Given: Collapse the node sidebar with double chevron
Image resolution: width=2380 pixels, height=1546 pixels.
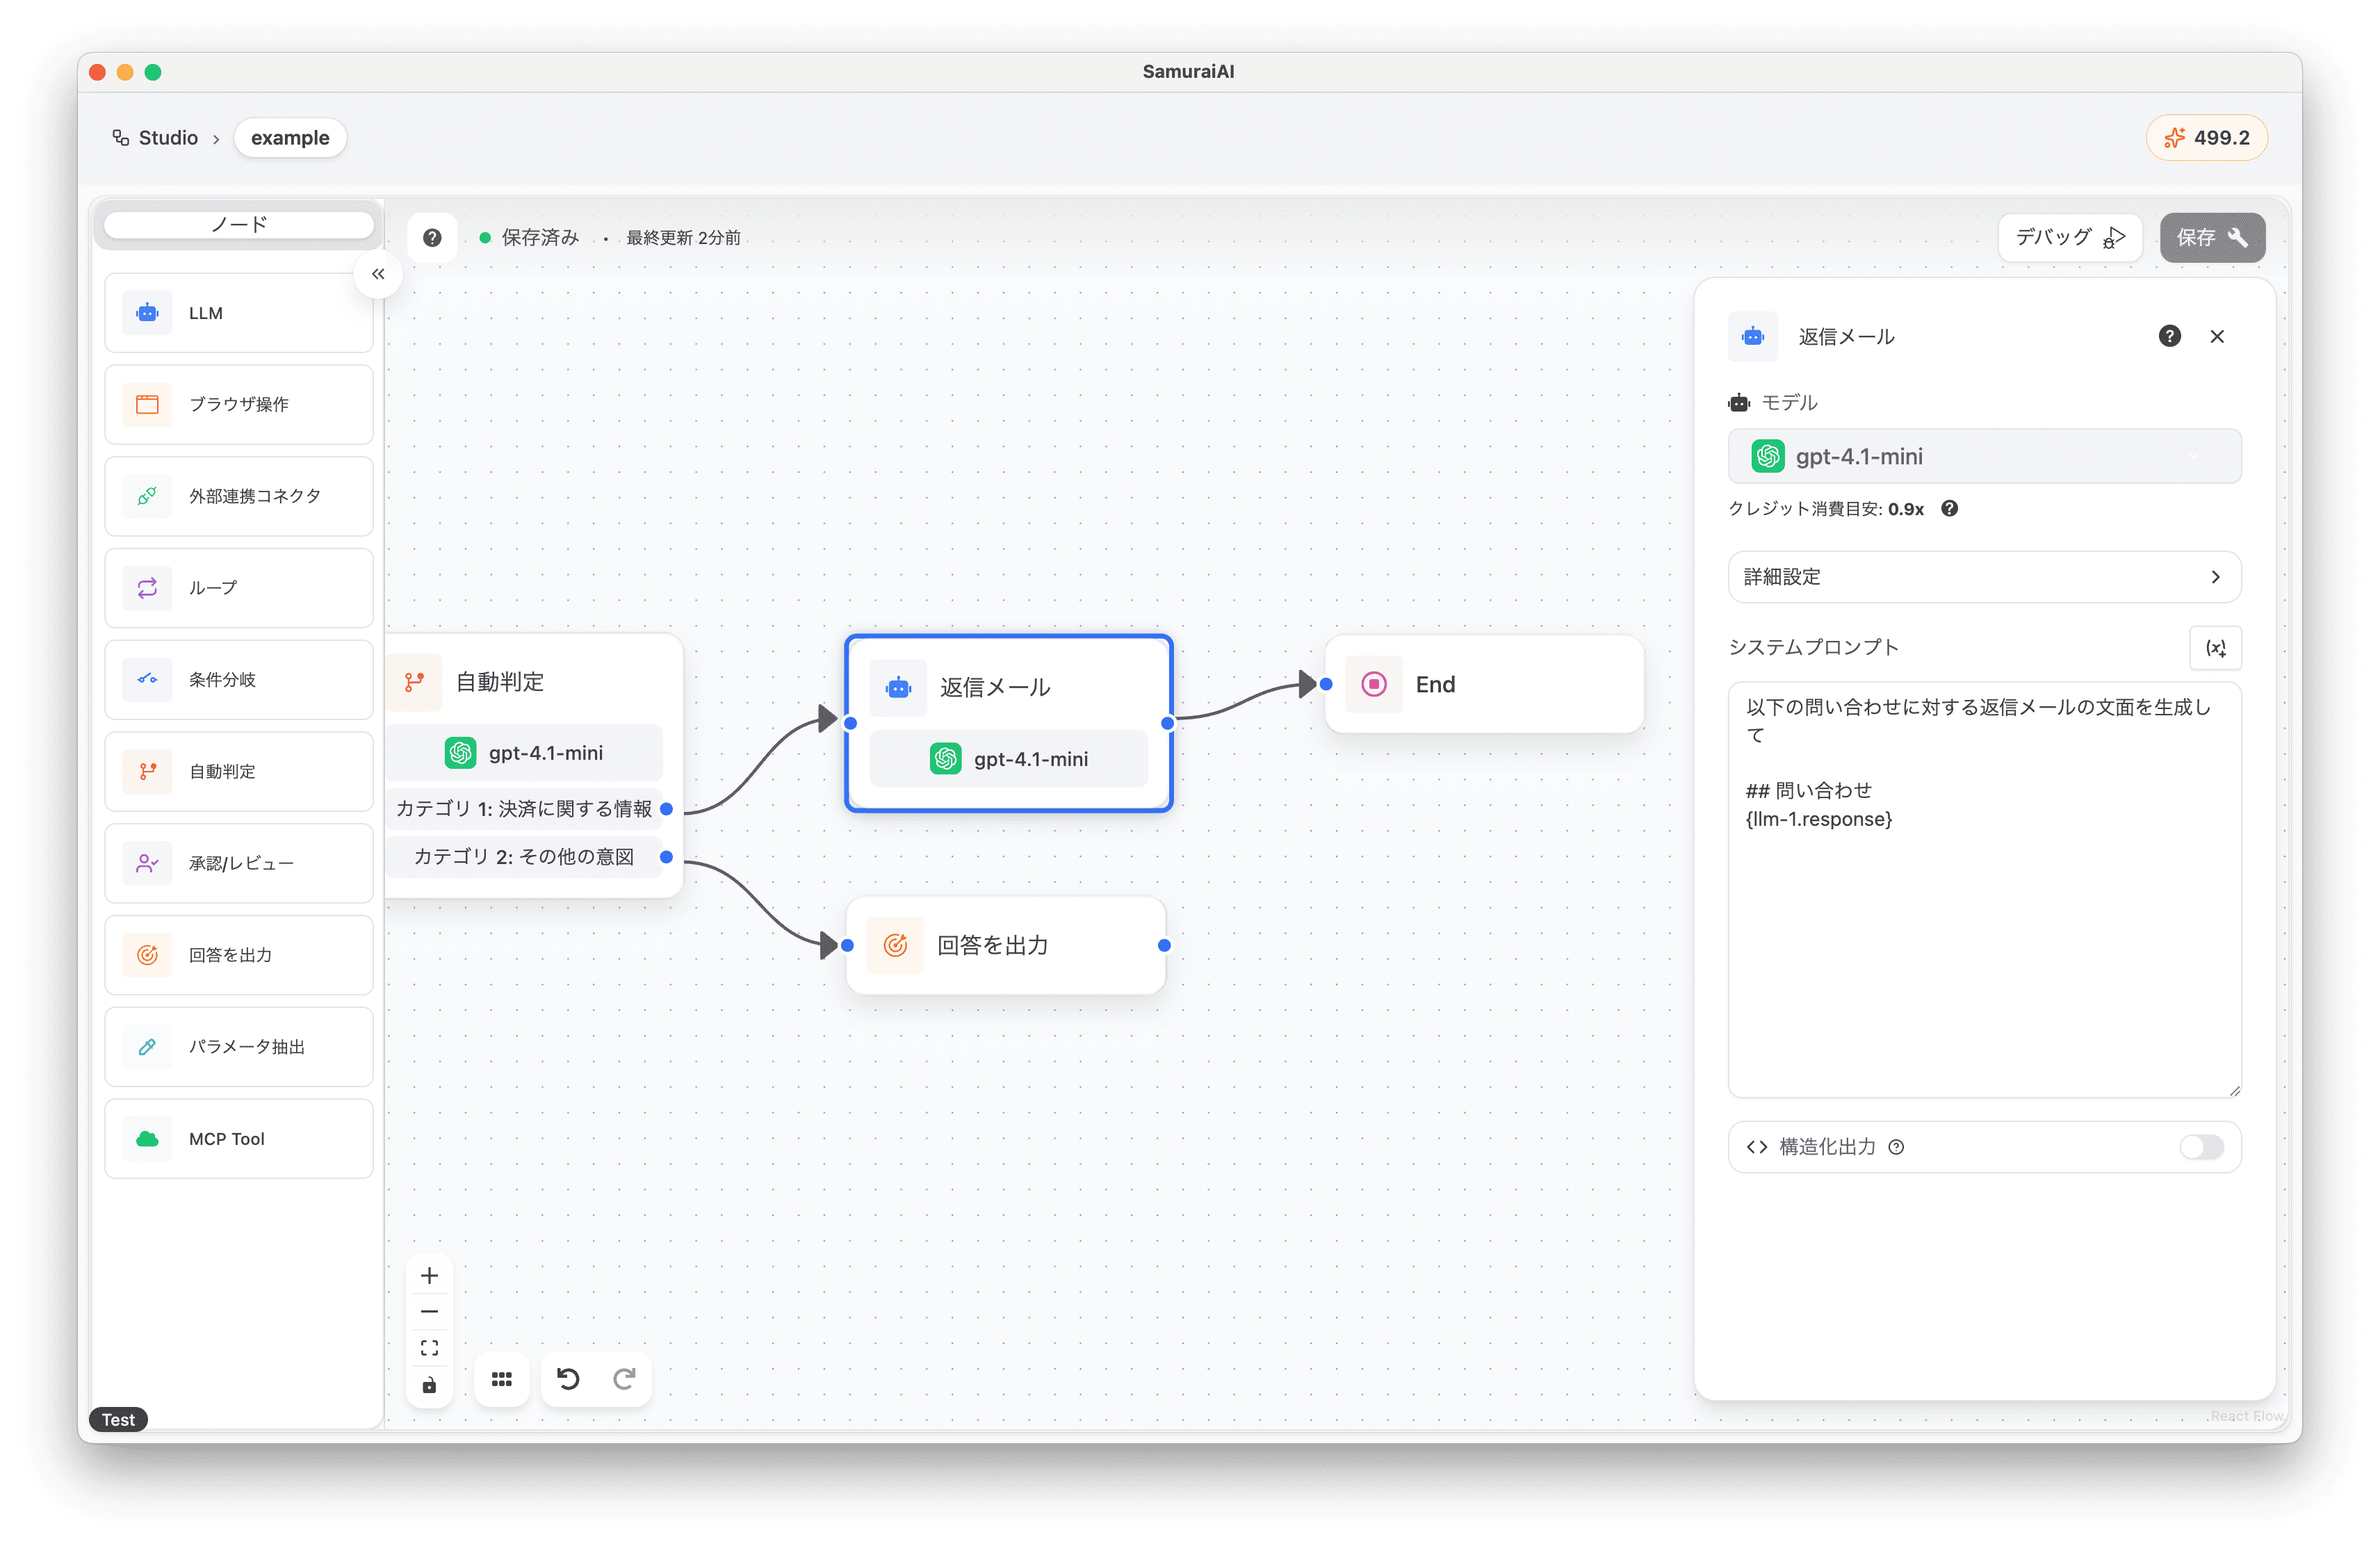Looking at the screenshot, I should coord(378,273).
